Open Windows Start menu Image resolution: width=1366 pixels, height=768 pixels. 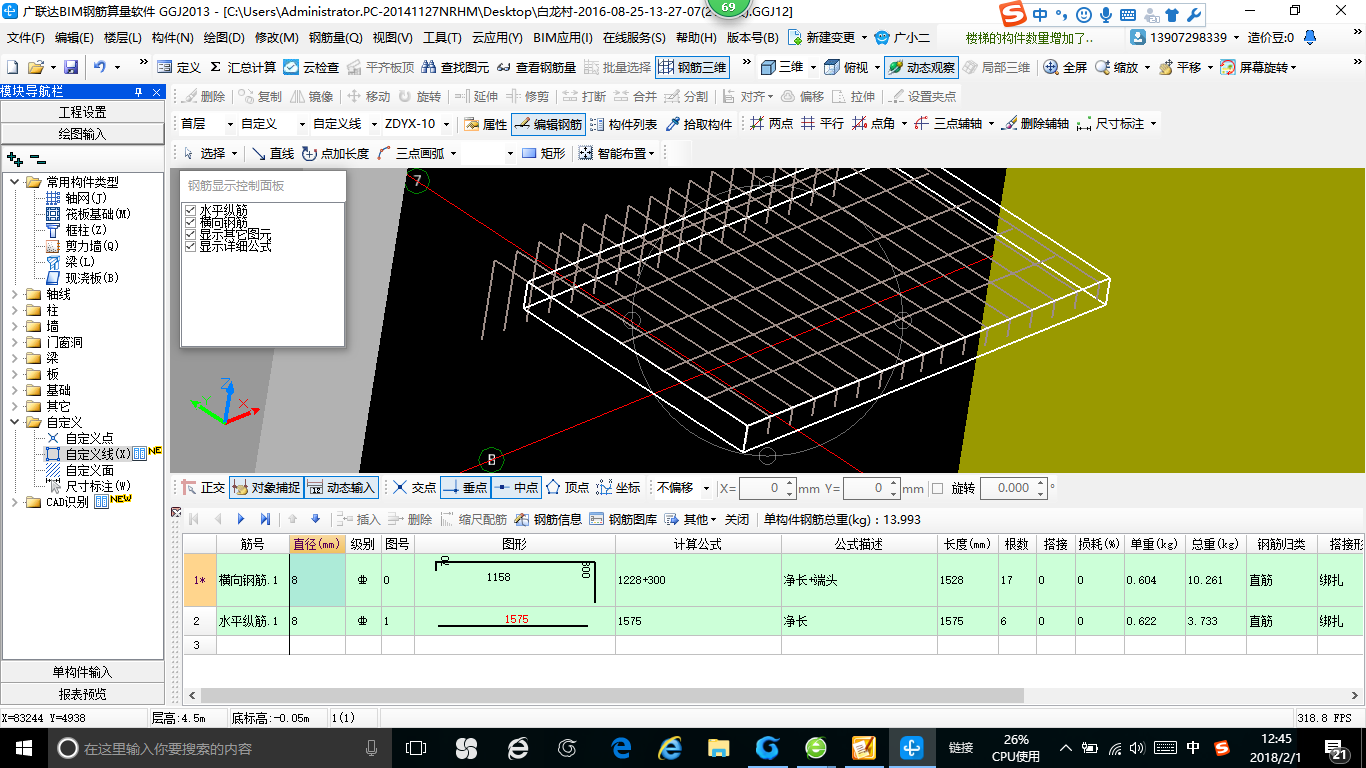point(23,748)
